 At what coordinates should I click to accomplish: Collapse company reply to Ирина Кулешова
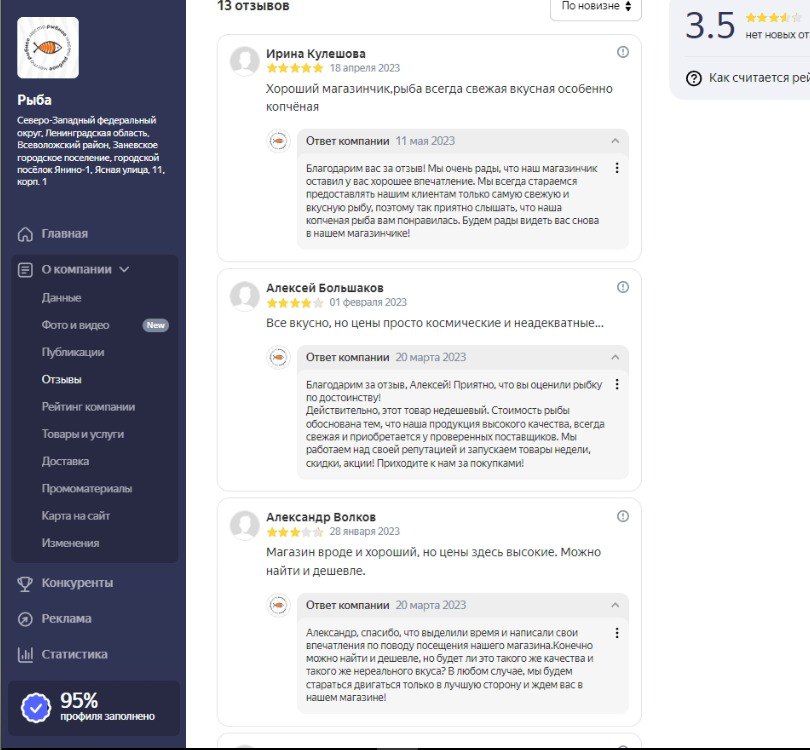(614, 141)
